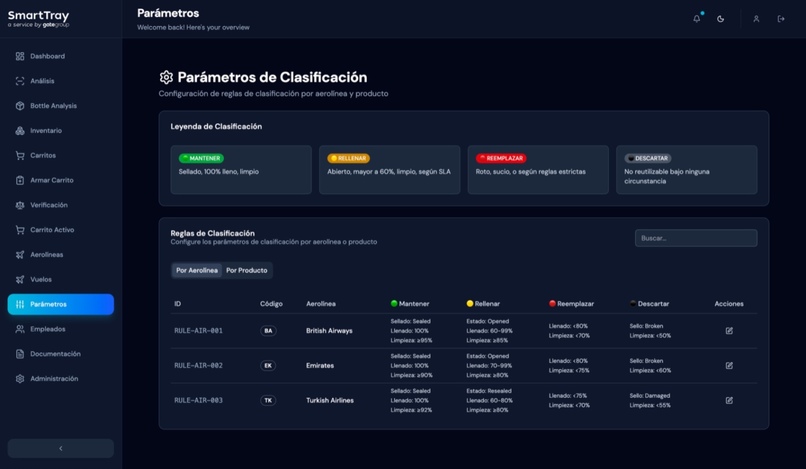Click the Administración gear icon
This screenshot has width=806, height=469.
[x=20, y=378]
